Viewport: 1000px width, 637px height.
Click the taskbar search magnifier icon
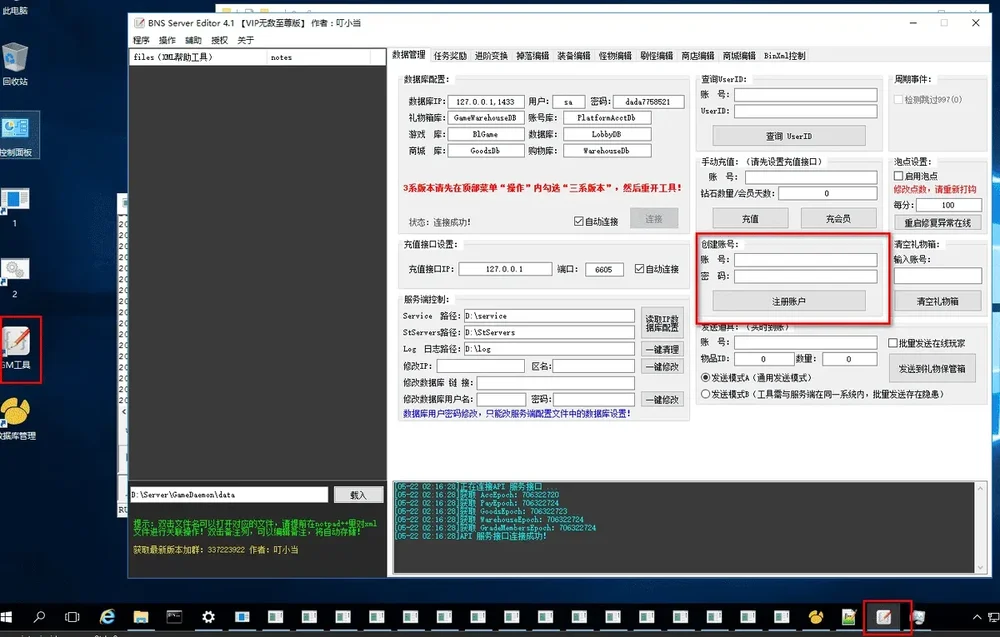[x=40, y=617]
